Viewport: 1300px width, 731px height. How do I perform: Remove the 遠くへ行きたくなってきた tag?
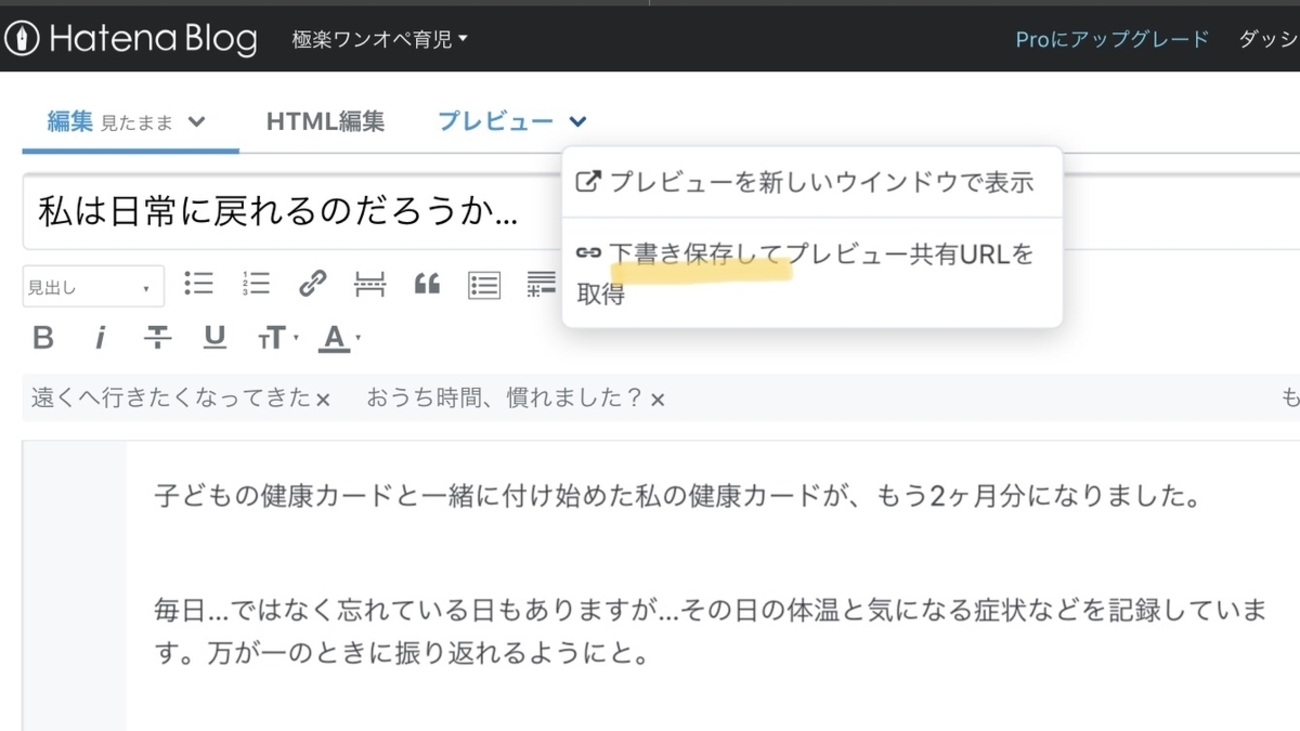click(x=323, y=400)
